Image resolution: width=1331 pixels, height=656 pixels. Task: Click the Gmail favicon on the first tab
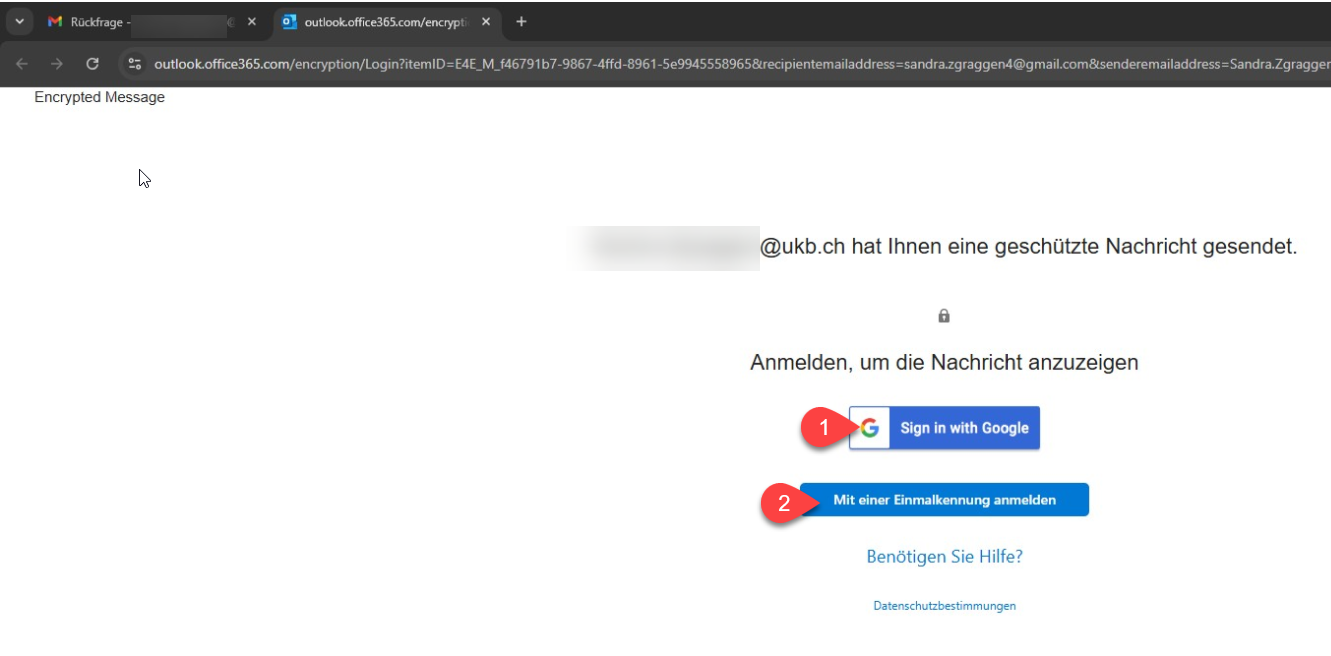(55, 21)
